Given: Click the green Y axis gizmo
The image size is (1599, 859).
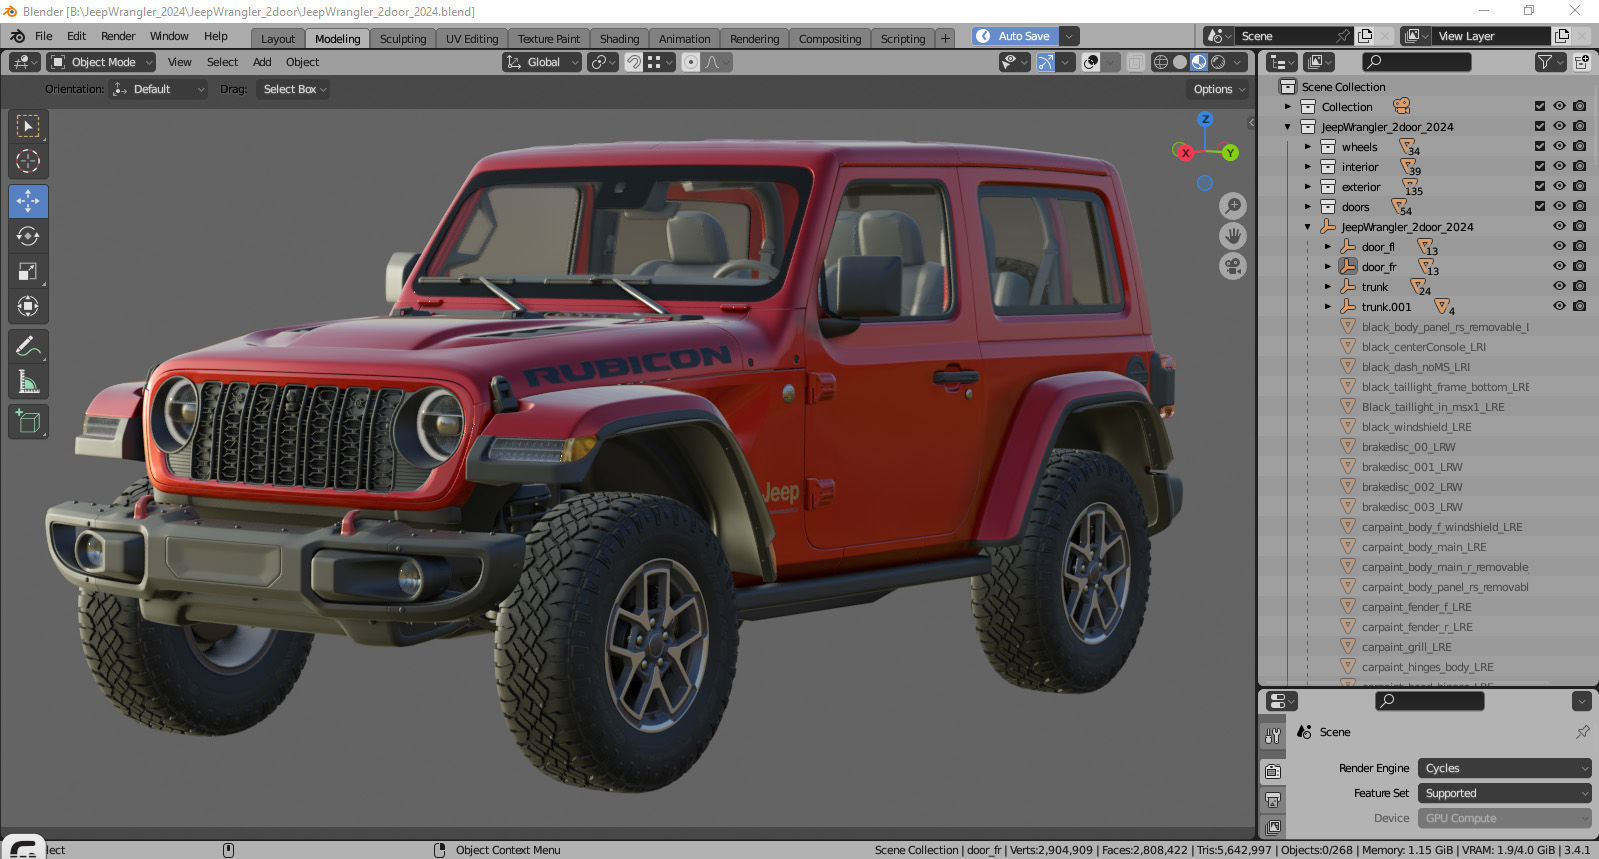Looking at the screenshot, I should pos(1230,153).
